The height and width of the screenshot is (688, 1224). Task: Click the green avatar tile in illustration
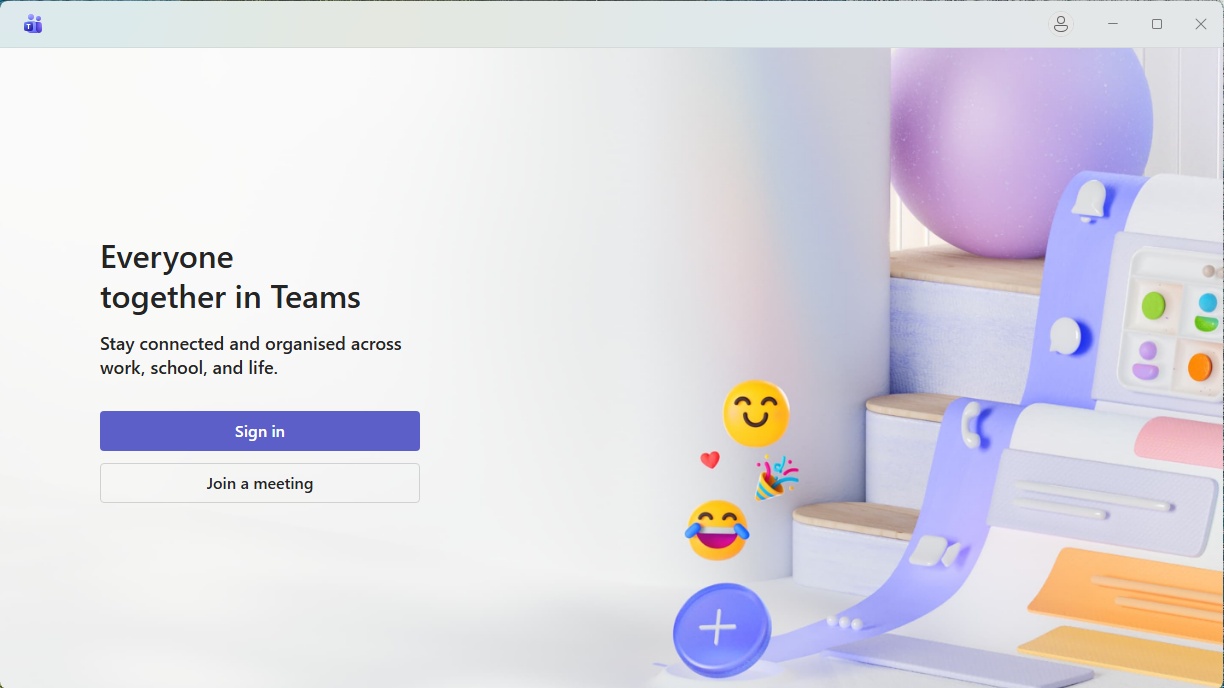click(x=1154, y=305)
